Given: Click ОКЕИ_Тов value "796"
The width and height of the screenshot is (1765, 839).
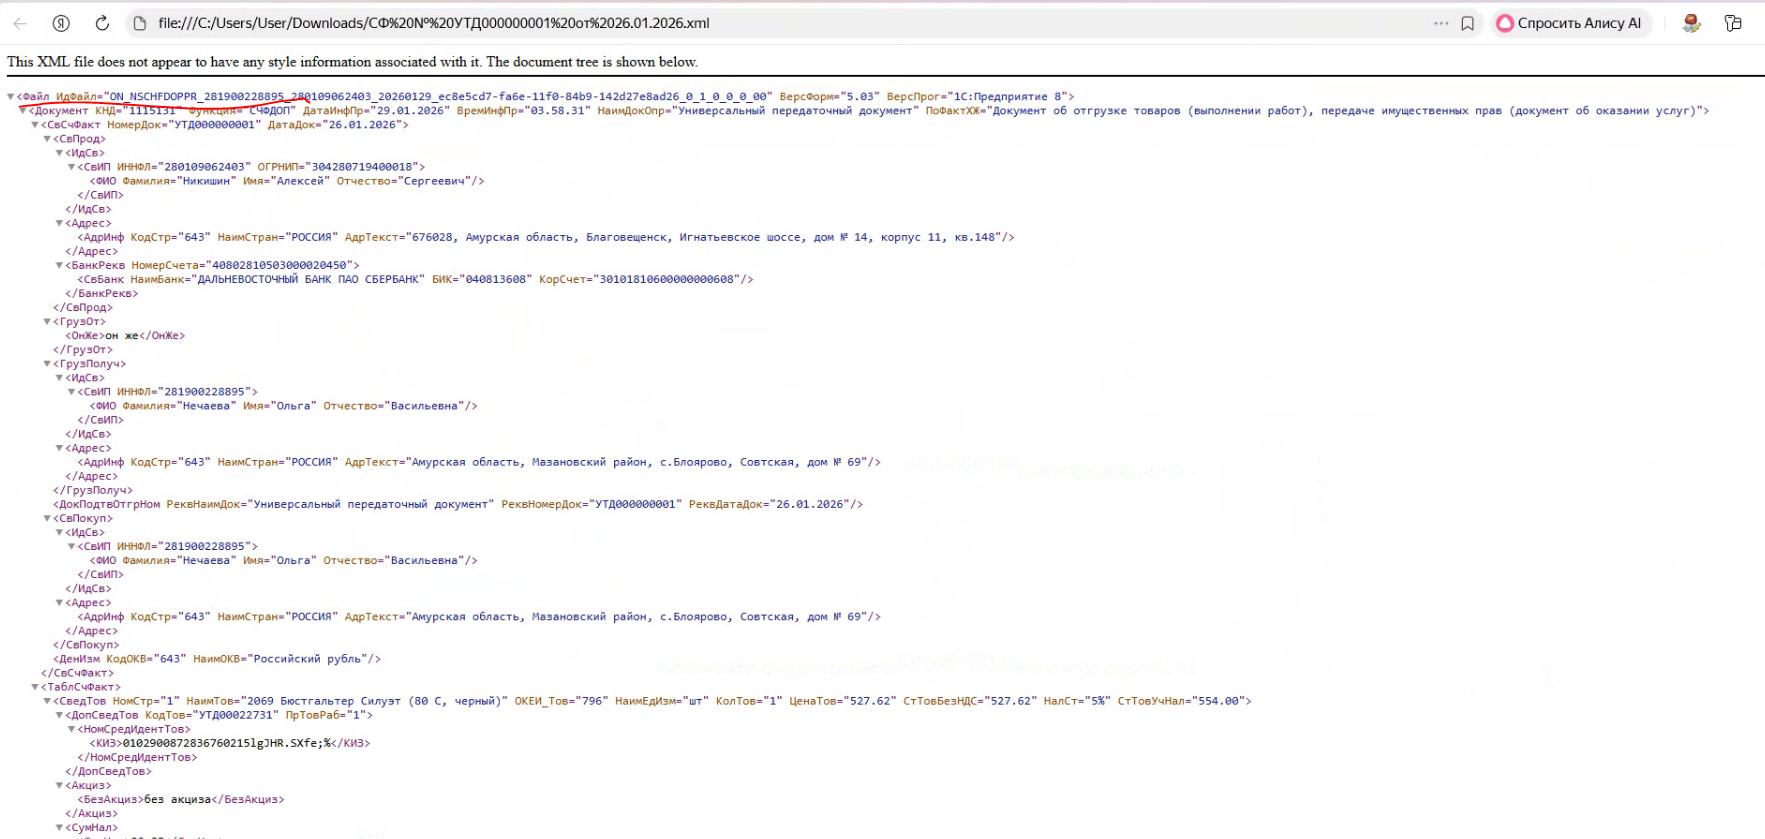Looking at the screenshot, I should pos(593,701).
